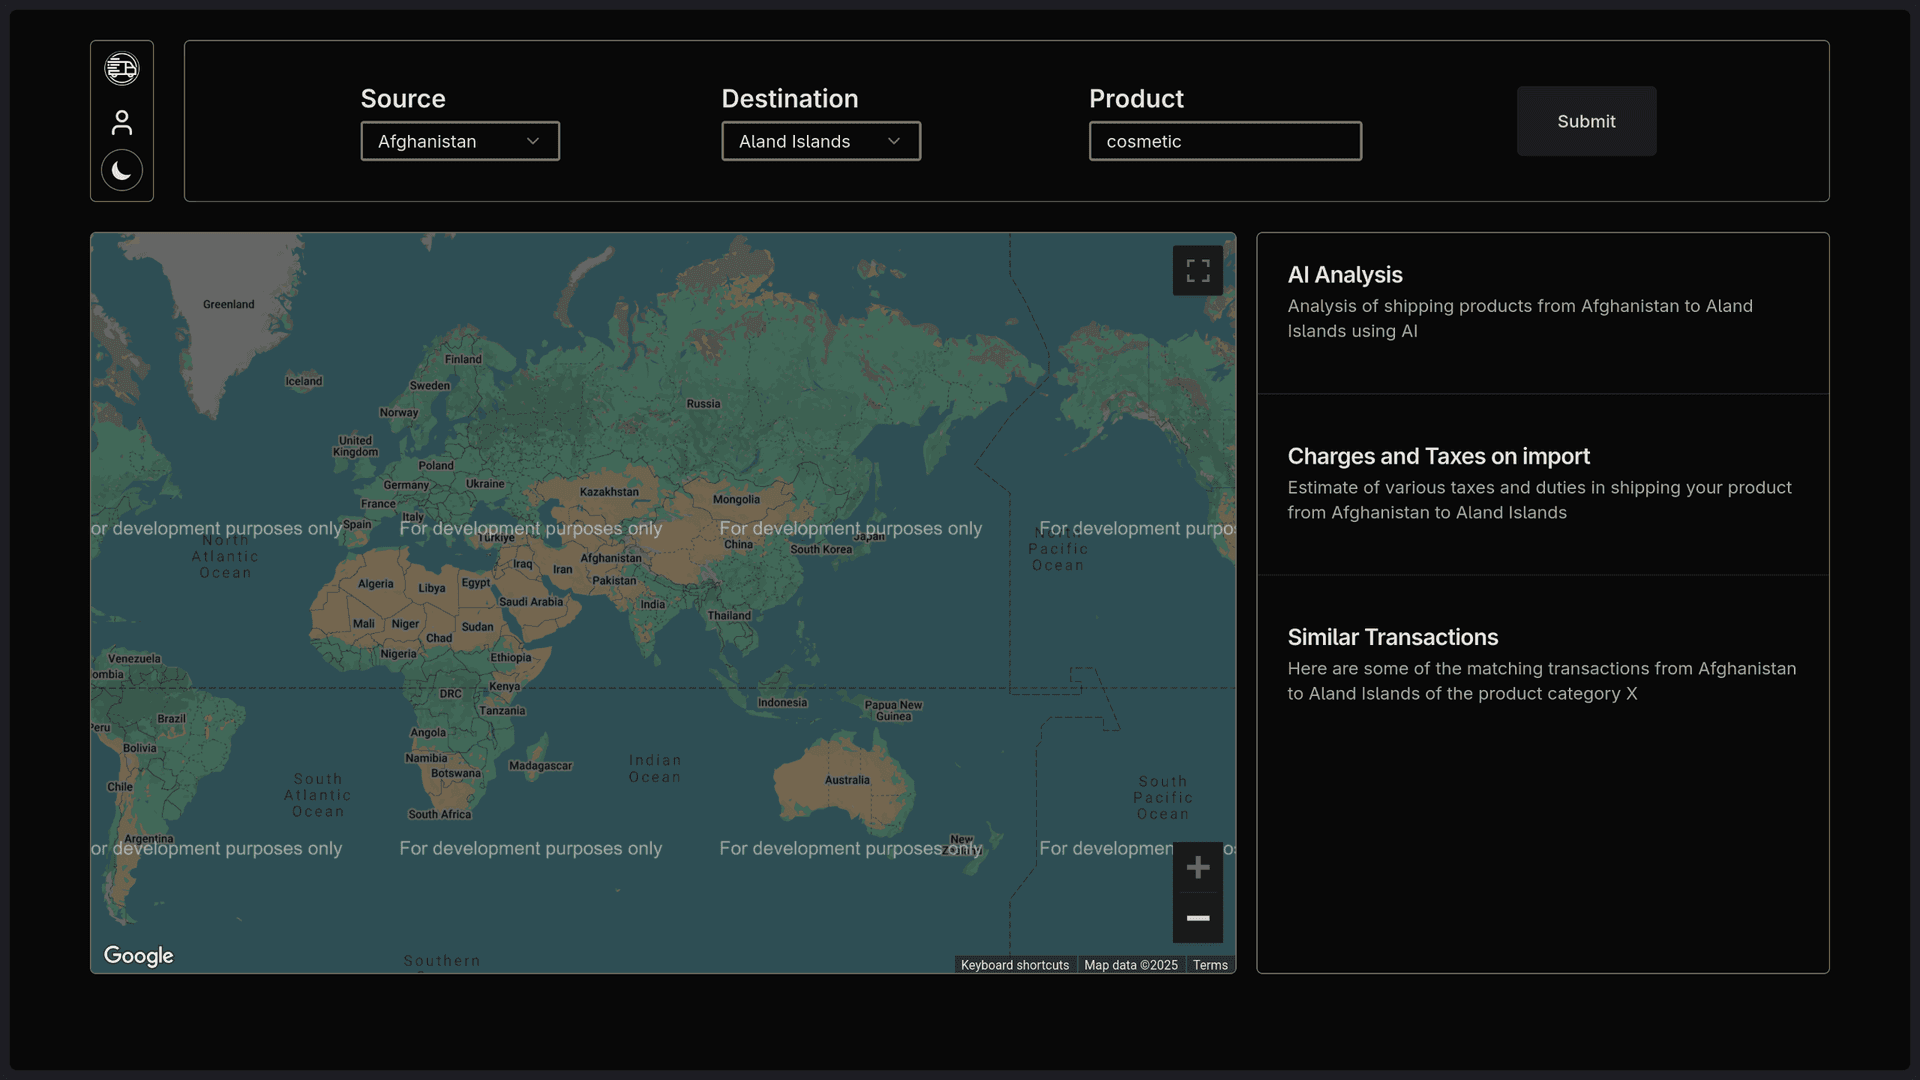Image resolution: width=1920 pixels, height=1080 pixels.
Task: Click the Finland label on the map
Action: (463, 359)
